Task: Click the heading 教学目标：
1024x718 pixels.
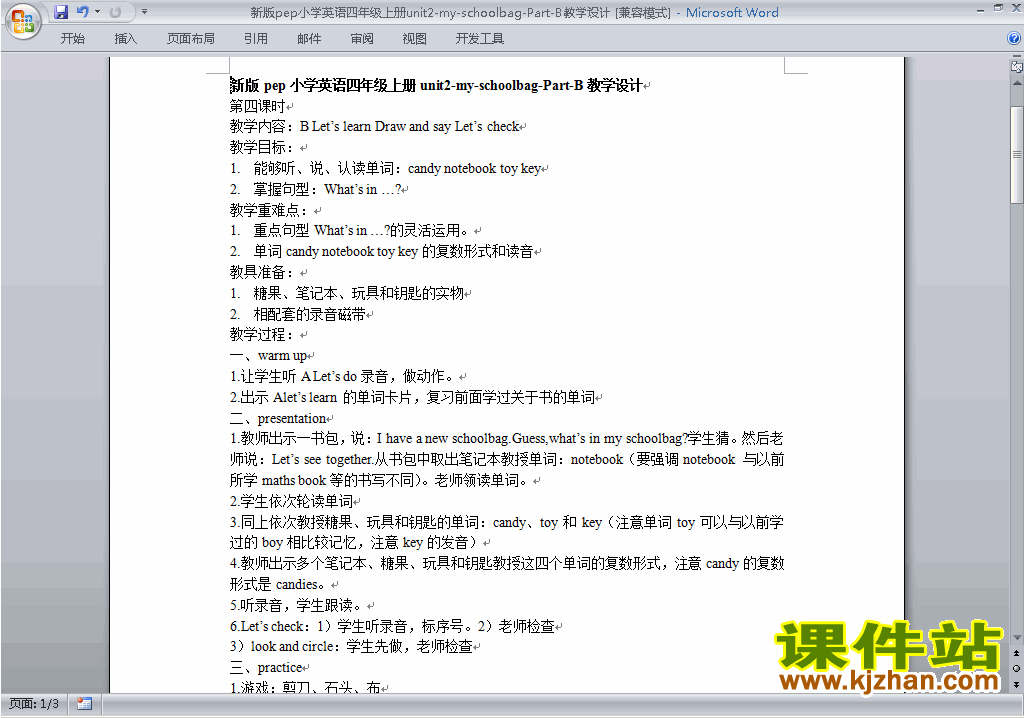Action: point(262,147)
